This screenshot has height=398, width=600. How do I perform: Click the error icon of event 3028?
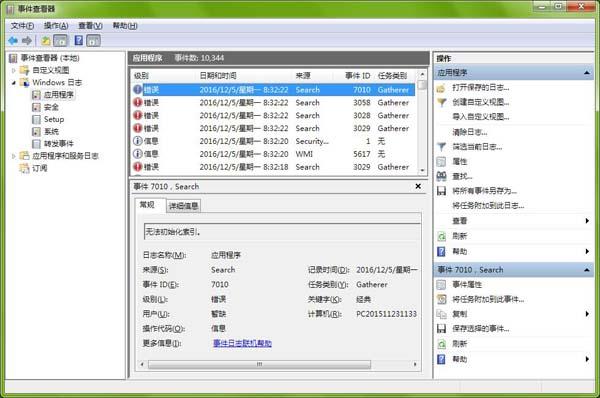[137, 116]
